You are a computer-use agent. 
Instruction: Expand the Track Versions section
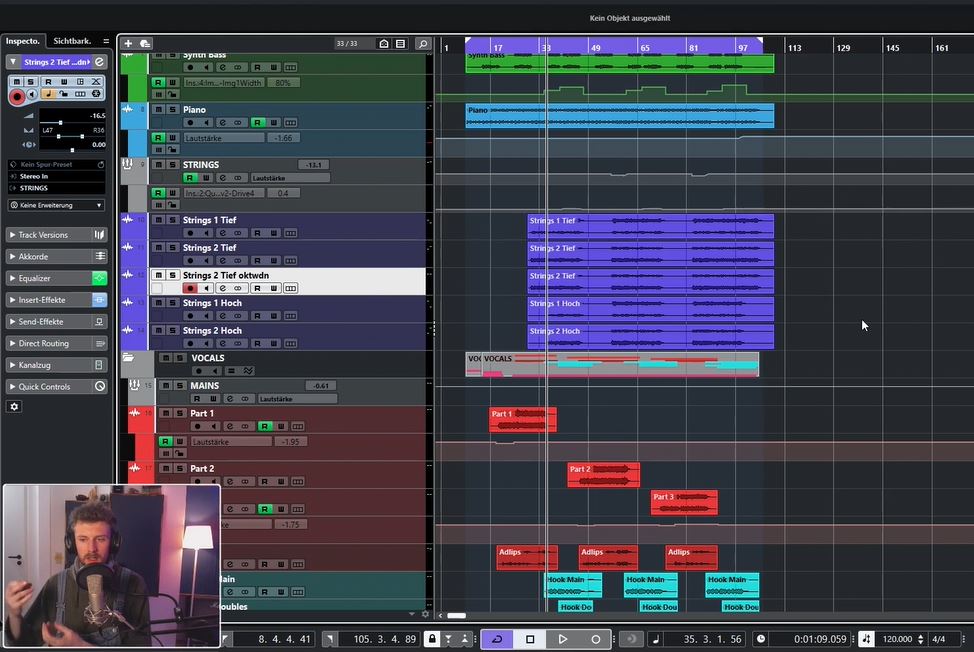pyautogui.click(x=12, y=235)
